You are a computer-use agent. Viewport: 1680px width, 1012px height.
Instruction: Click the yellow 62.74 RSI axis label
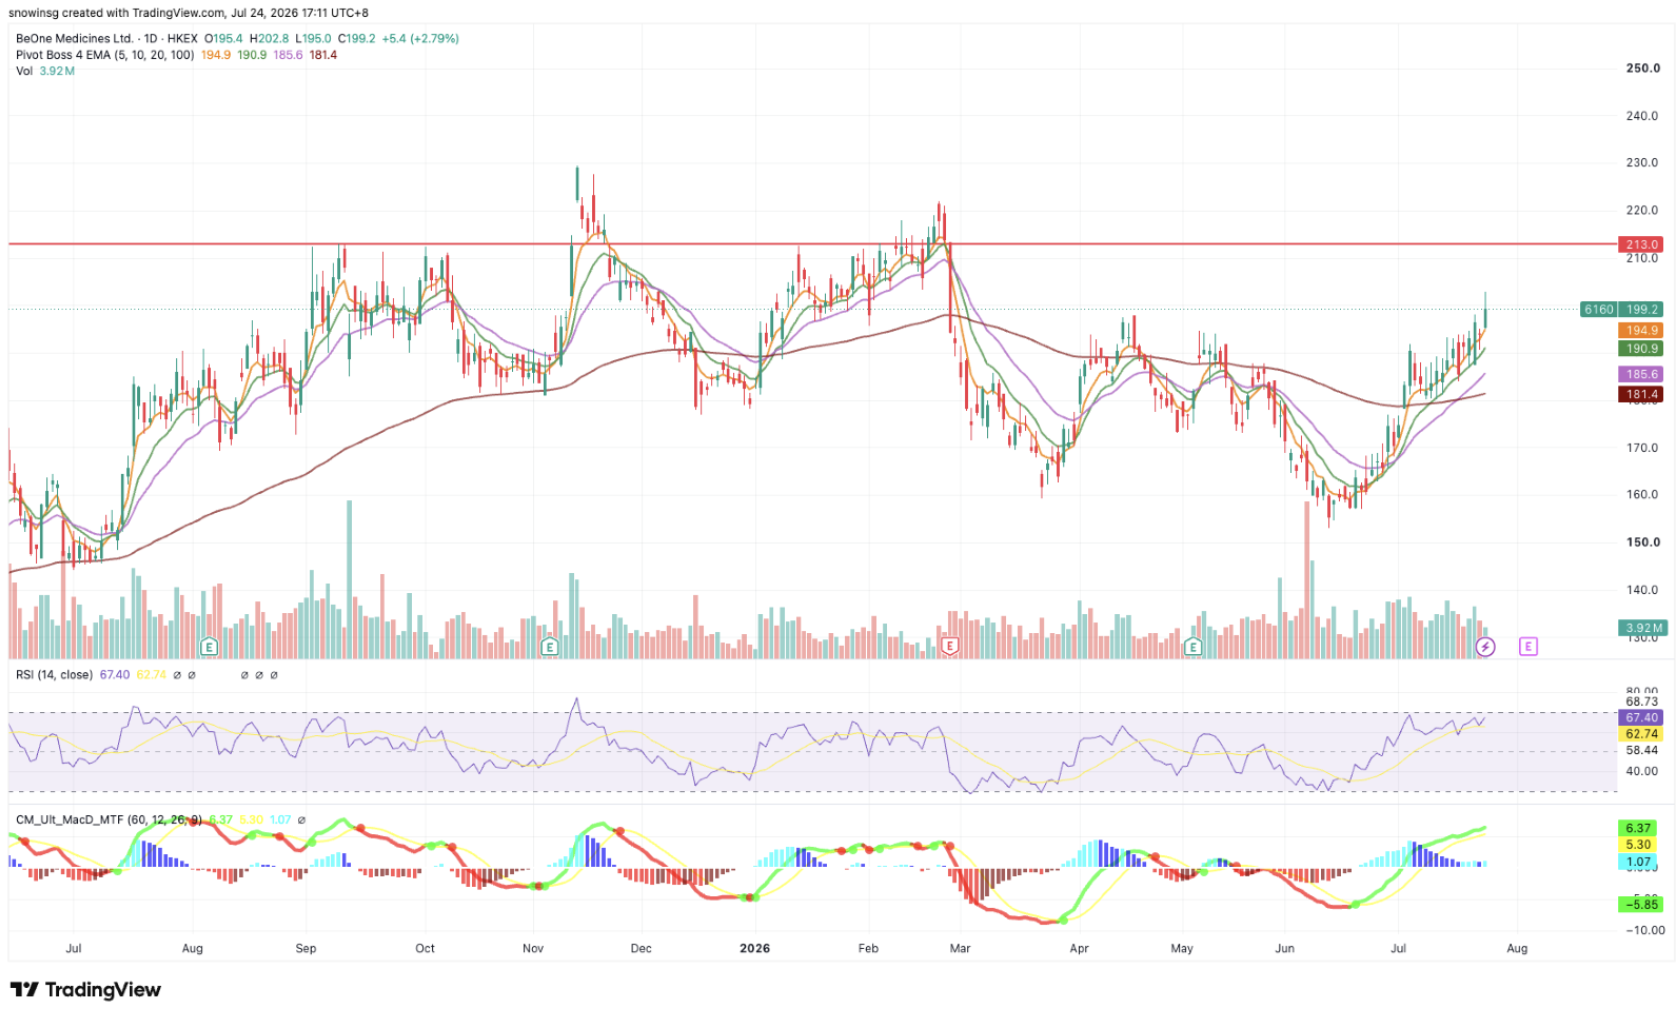(1642, 734)
